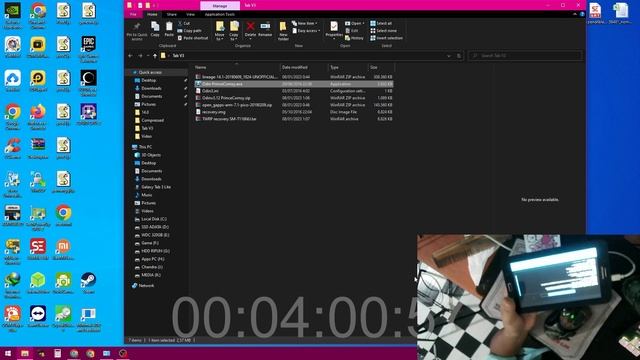
Task: Click the Back navigation arrow
Action: tap(130, 56)
